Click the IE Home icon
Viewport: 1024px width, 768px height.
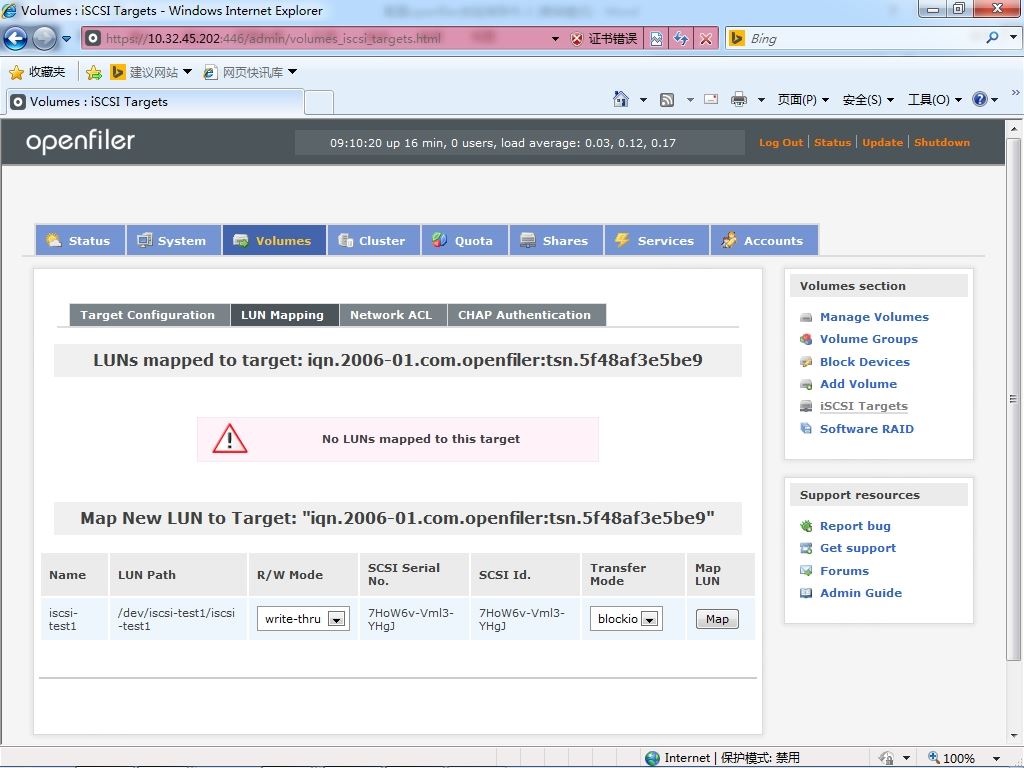(621, 99)
